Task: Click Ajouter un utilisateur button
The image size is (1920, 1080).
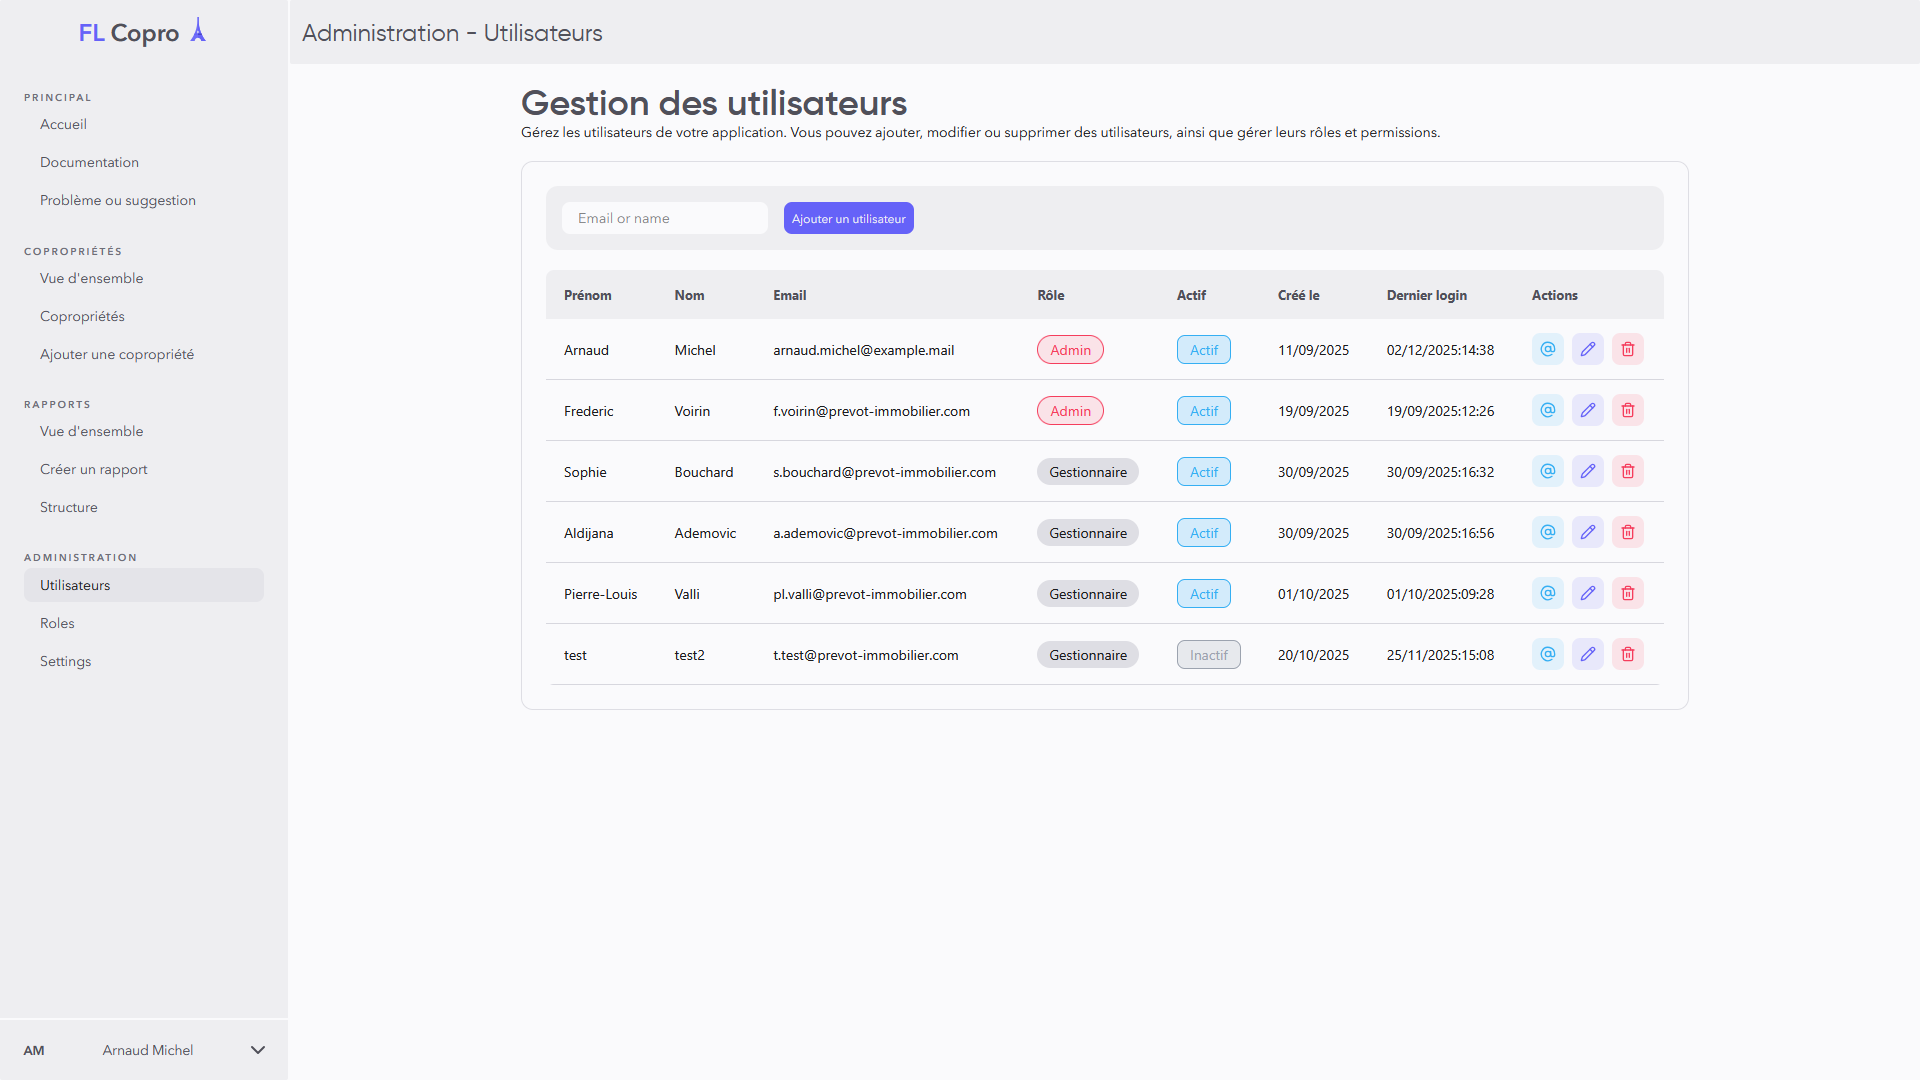Action: point(848,218)
